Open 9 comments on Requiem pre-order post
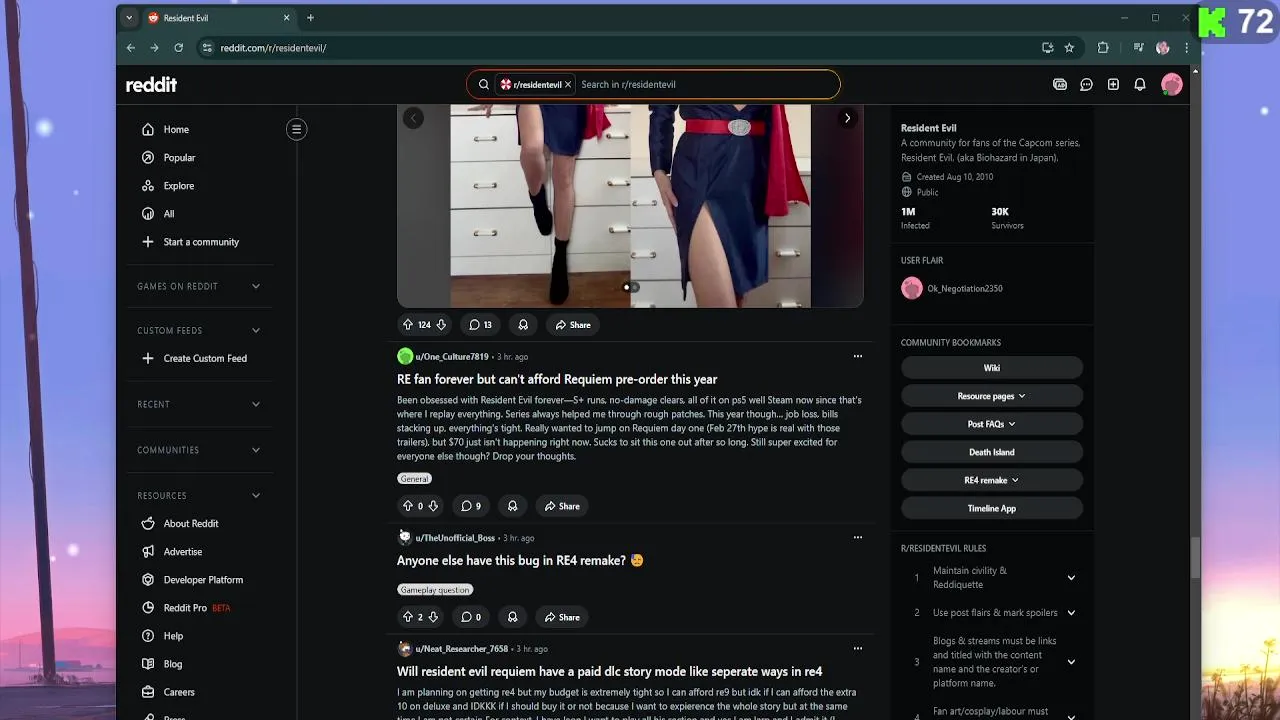Screen dimensions: 1280x720 pos(471,506)
